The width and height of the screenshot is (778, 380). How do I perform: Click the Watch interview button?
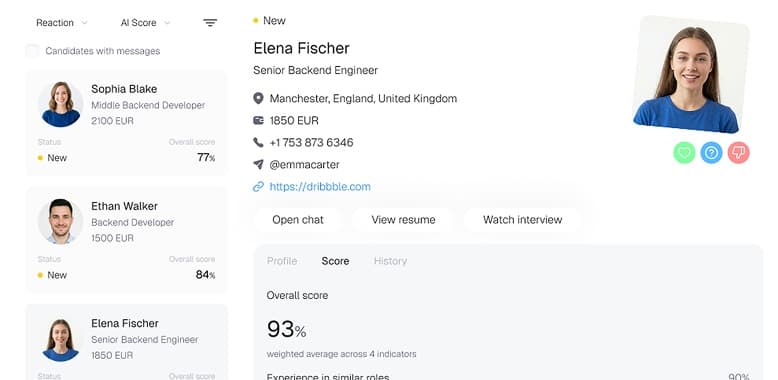pyautogui.click(x=522, y=220)
